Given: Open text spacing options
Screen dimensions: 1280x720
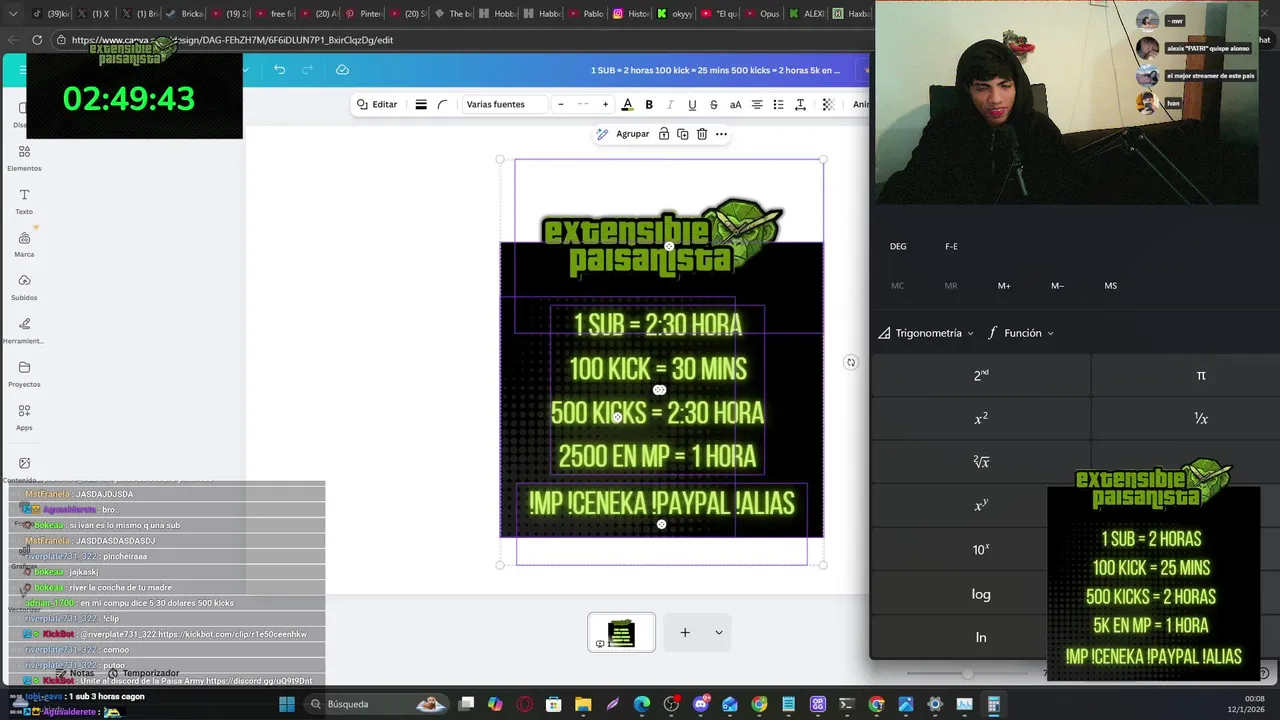Looking at the screenshot, I should point(800,105).
